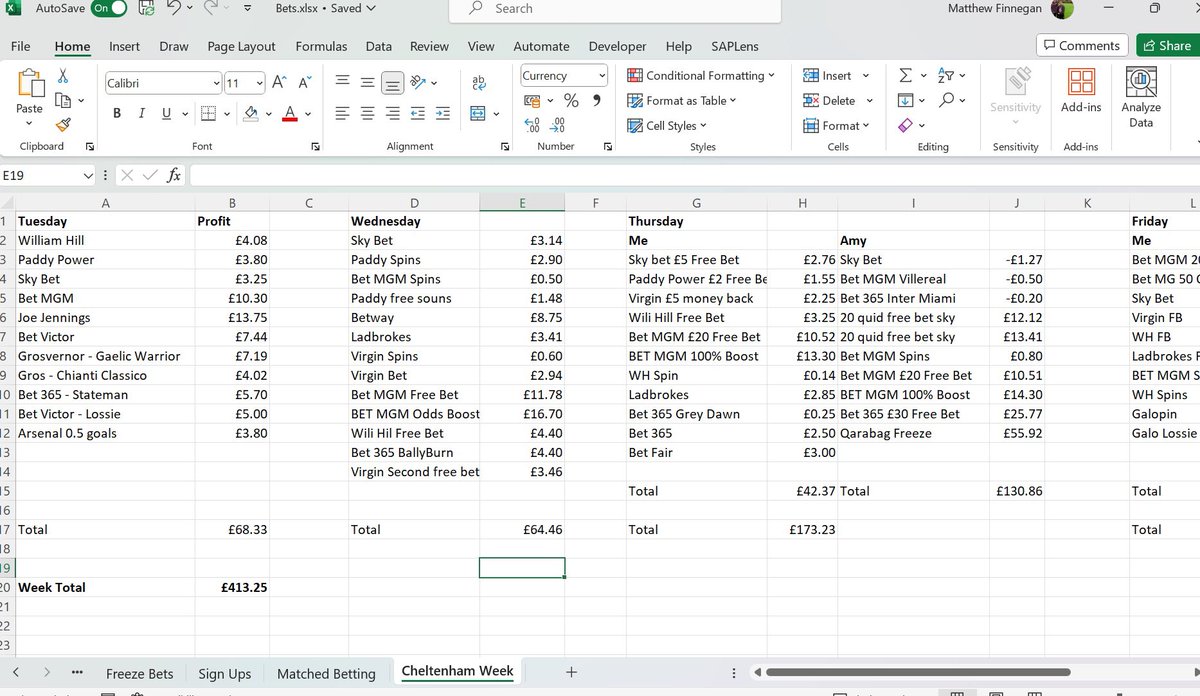Click the Cut scissors icon
The height and width of the screenshot is (696, 1200).
tap(63, 76)
